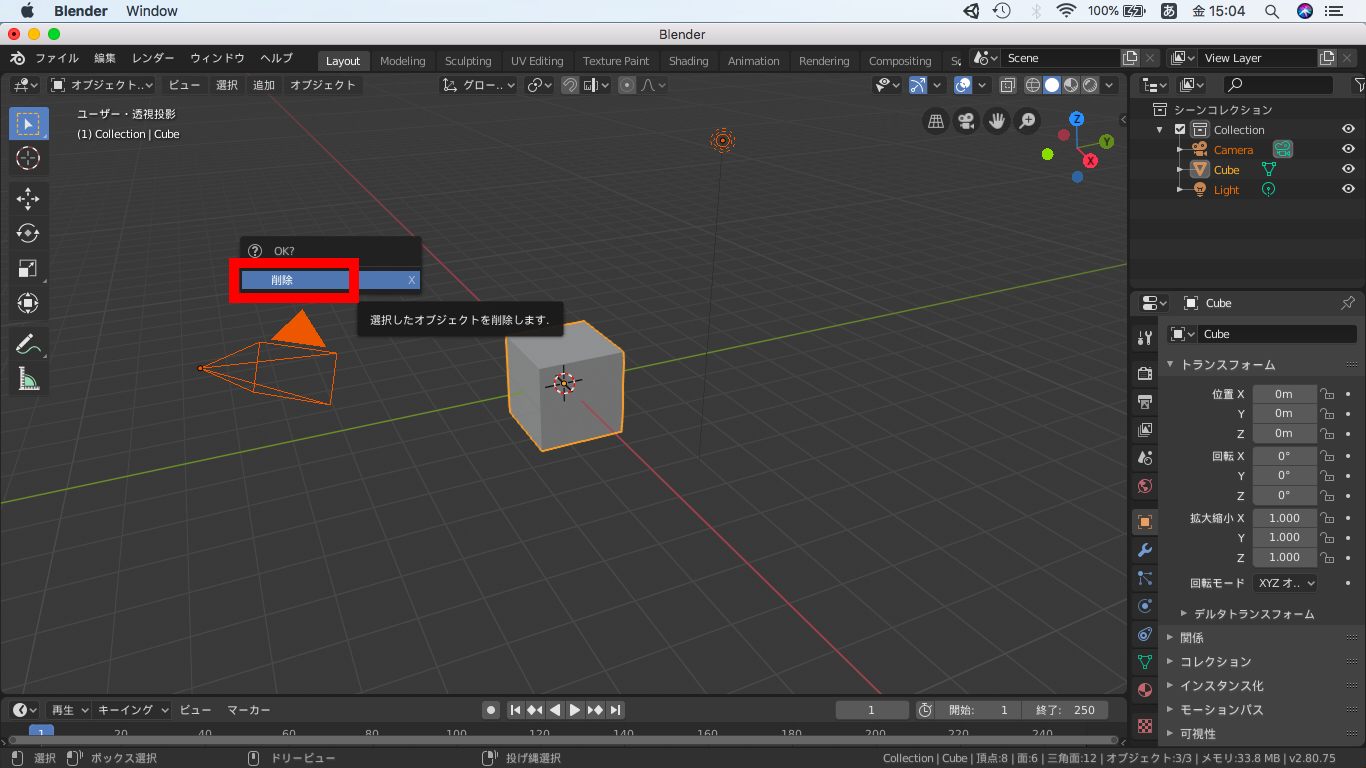
Task: Open the World properties tab
Action: (1145, 486)
